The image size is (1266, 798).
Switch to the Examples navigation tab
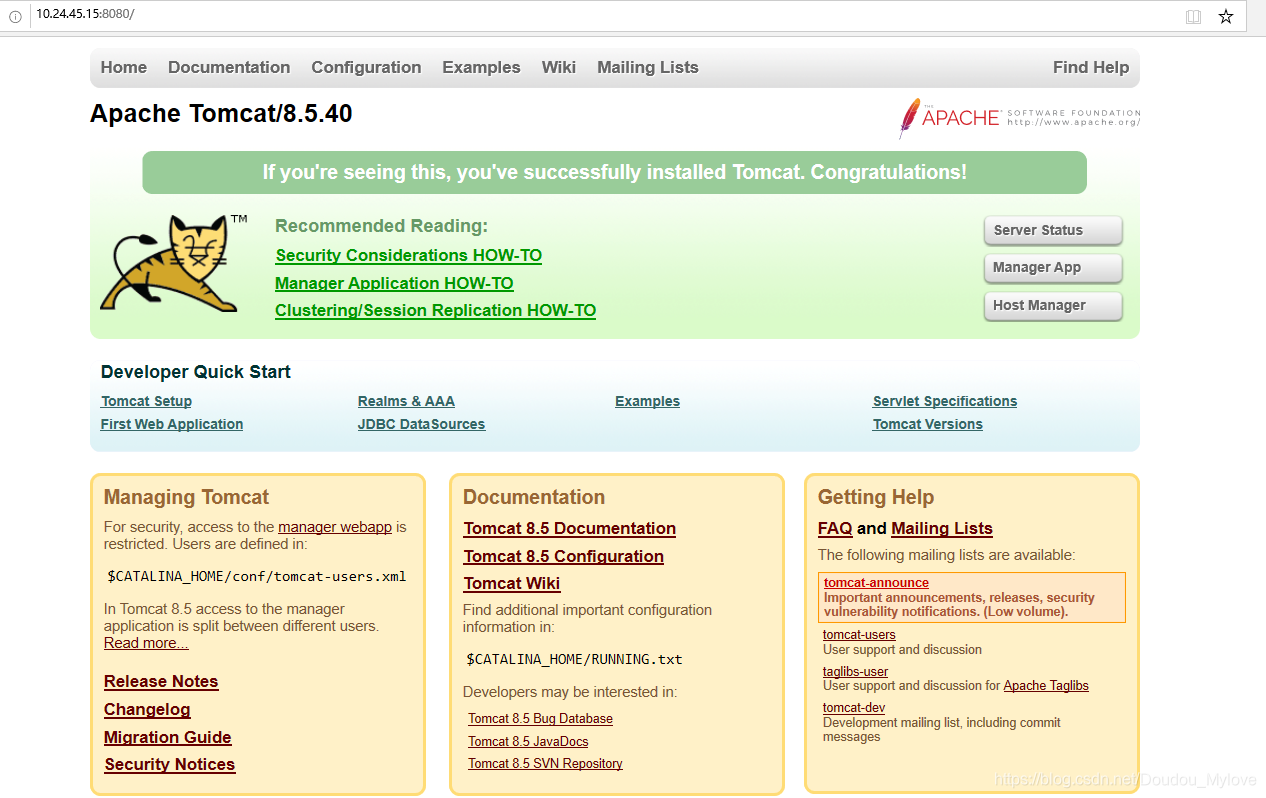point(481,67)
